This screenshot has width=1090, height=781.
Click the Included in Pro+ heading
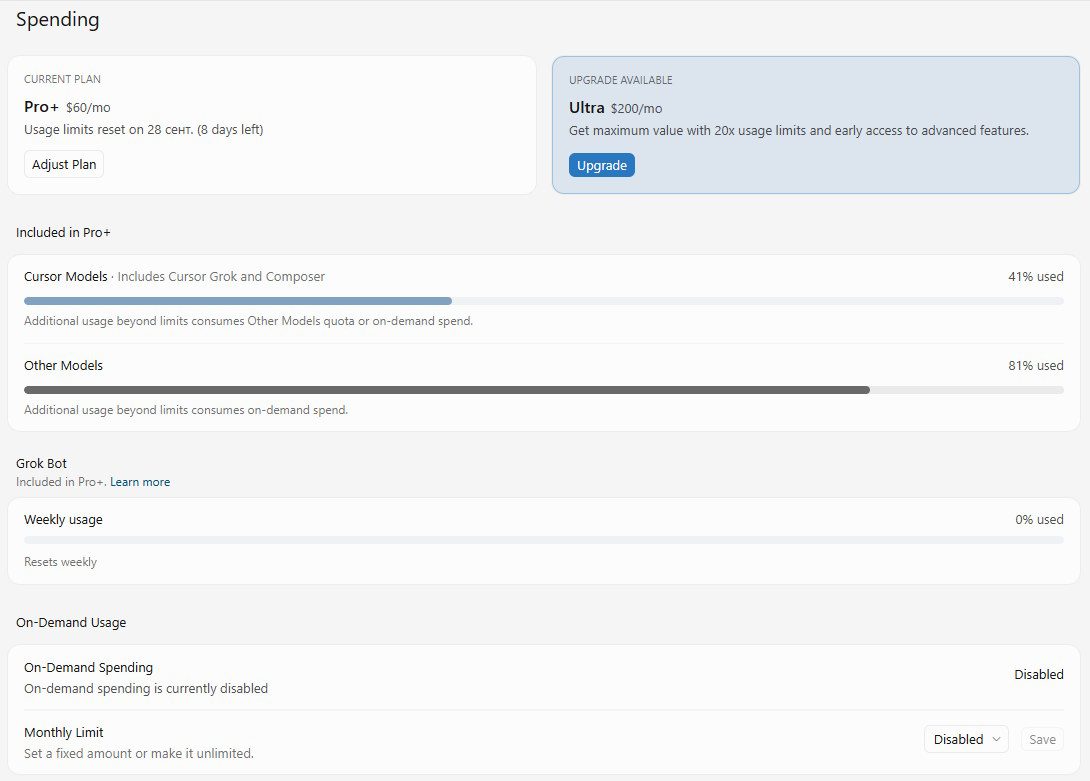point(63,232)
